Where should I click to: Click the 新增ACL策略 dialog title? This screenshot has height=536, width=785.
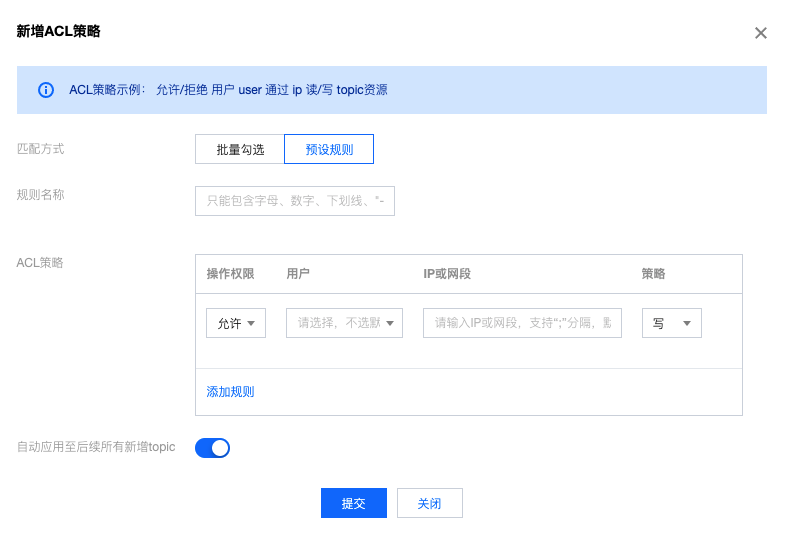click(59, 31)
